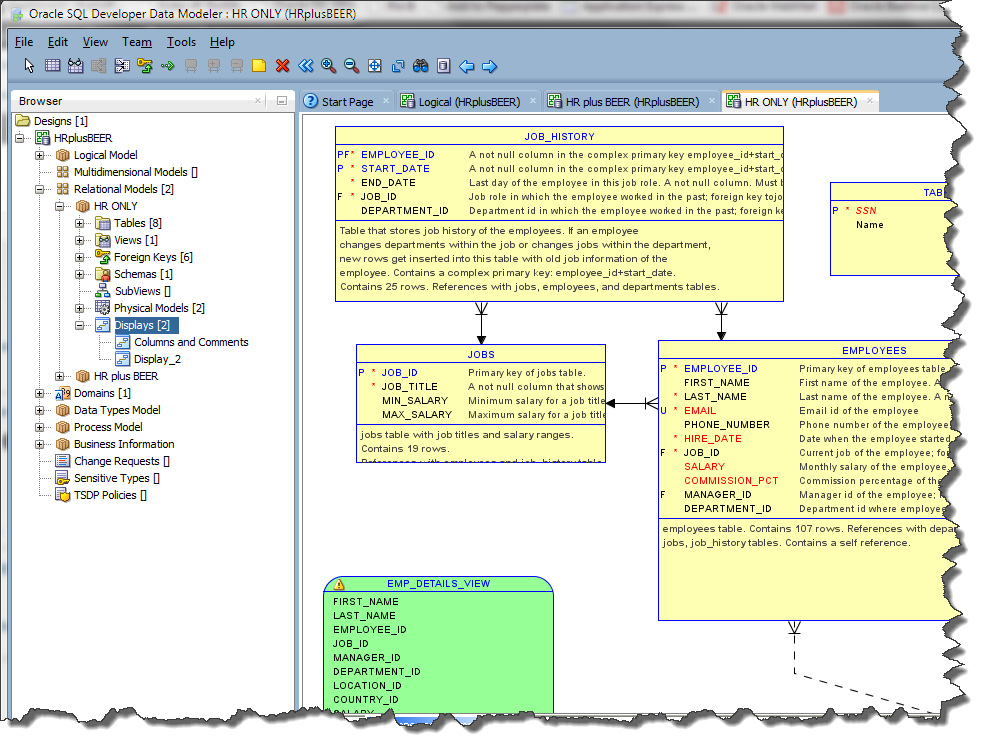
Task: Switch to the Start Page tab
Action: pyautogui.click(x=347, y=101)
